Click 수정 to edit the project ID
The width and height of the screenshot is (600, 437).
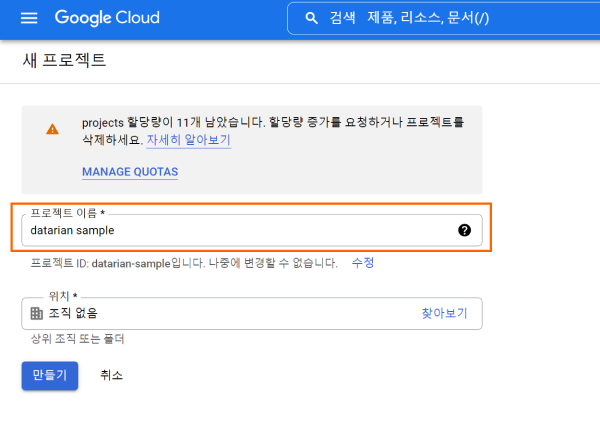coord(363,263)
